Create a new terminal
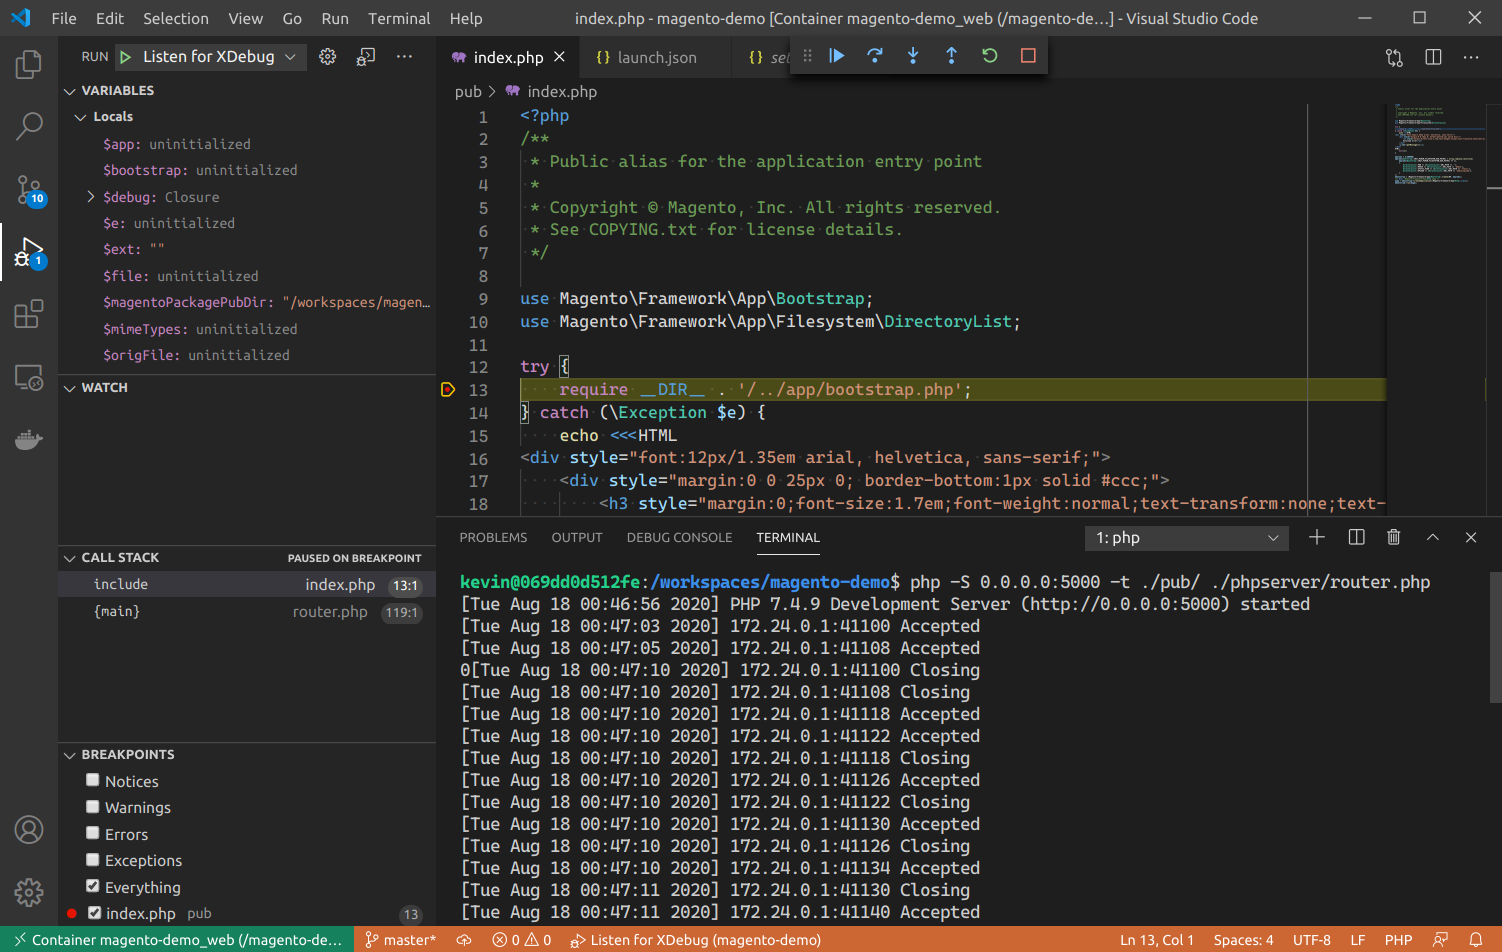The width and height of the screenshot is (1502, 952). [1317, 537]
